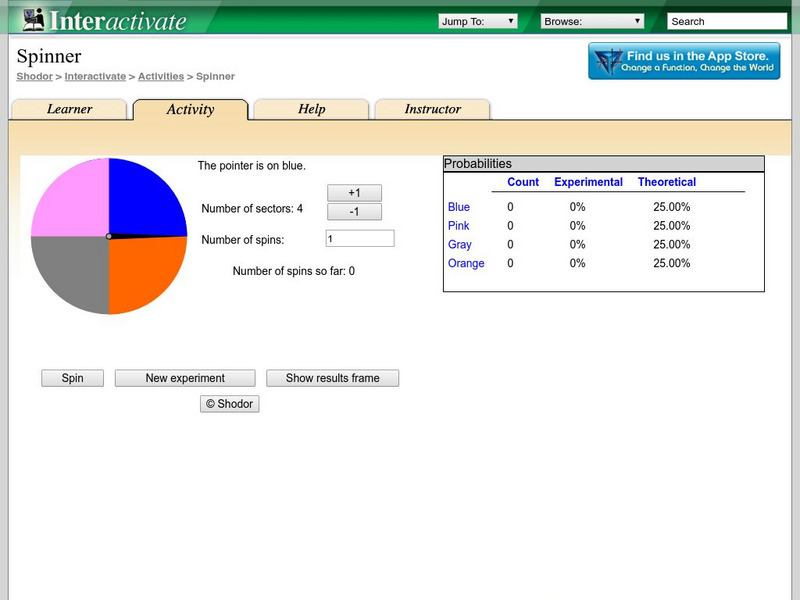
Task: Click the App Store banner
Action: 684,61
